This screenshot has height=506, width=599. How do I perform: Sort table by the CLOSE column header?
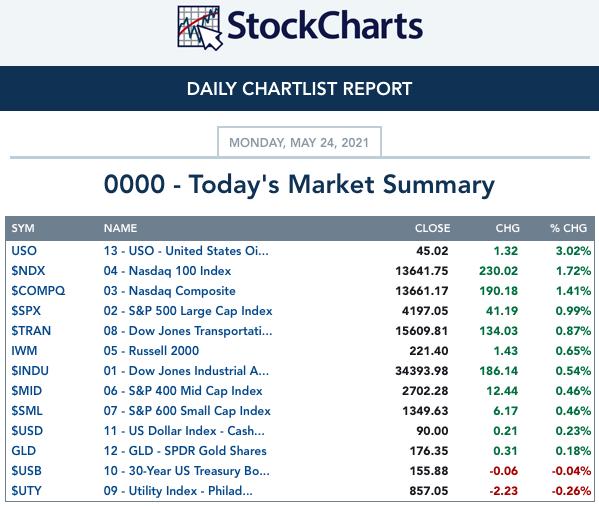click(432, 228)
